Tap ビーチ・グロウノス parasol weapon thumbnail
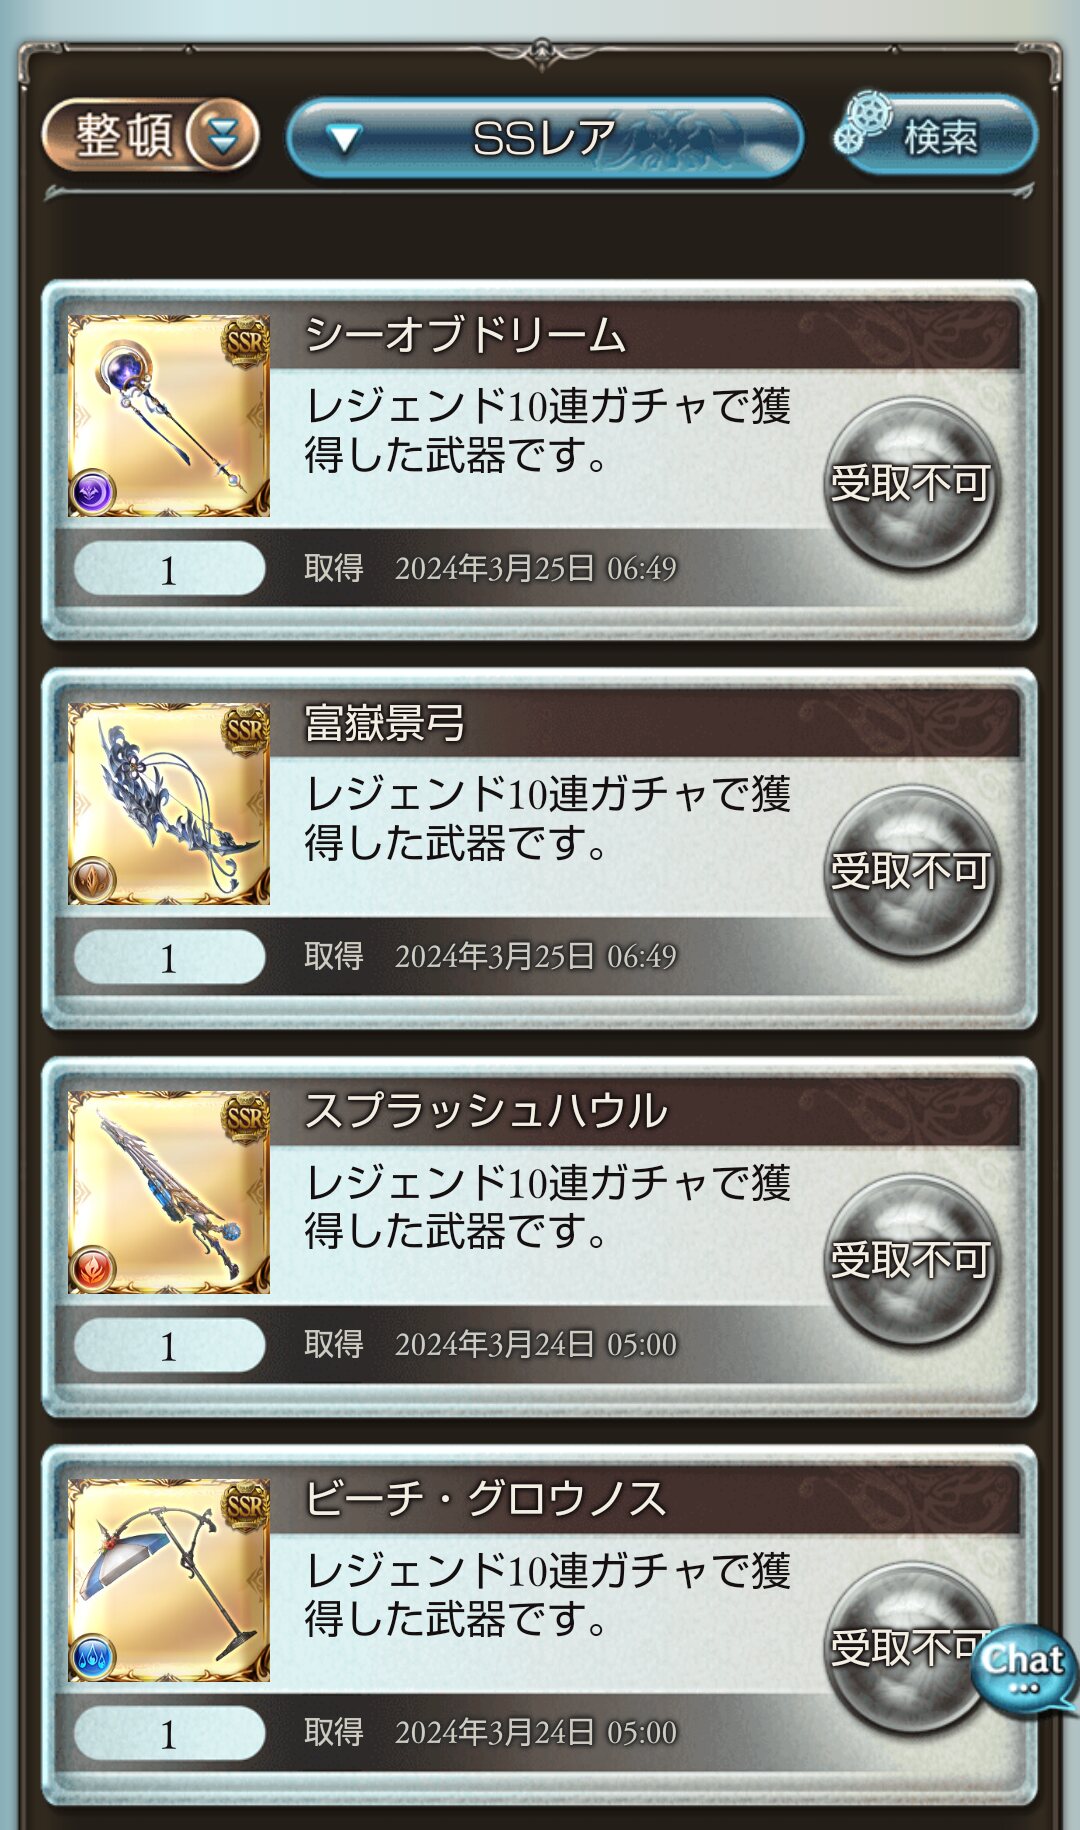 (x=169, y=1580)
